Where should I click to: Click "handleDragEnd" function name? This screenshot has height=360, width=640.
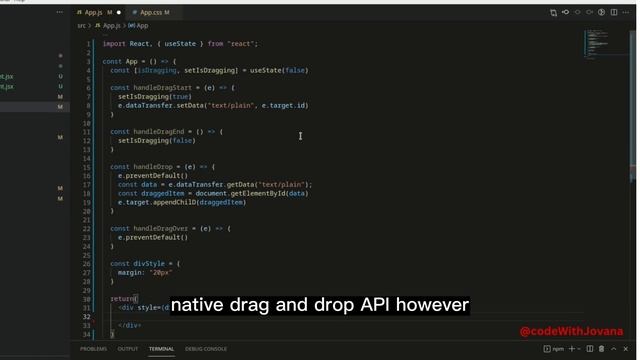pos(159,132)
